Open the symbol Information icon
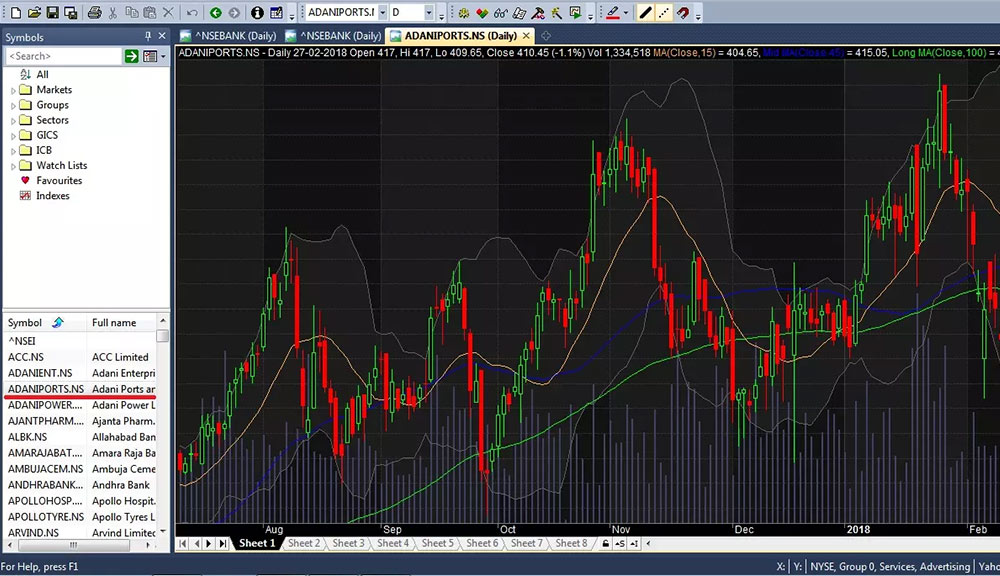The image size is (1000, 576). tap(257, 12)
